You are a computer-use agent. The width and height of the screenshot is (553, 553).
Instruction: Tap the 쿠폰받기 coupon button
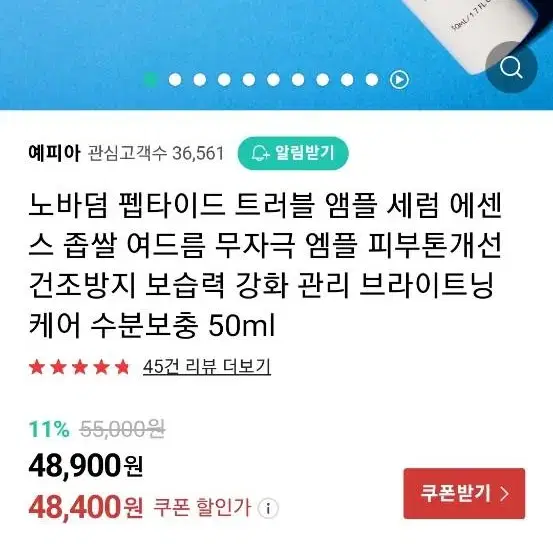point(464,493)
